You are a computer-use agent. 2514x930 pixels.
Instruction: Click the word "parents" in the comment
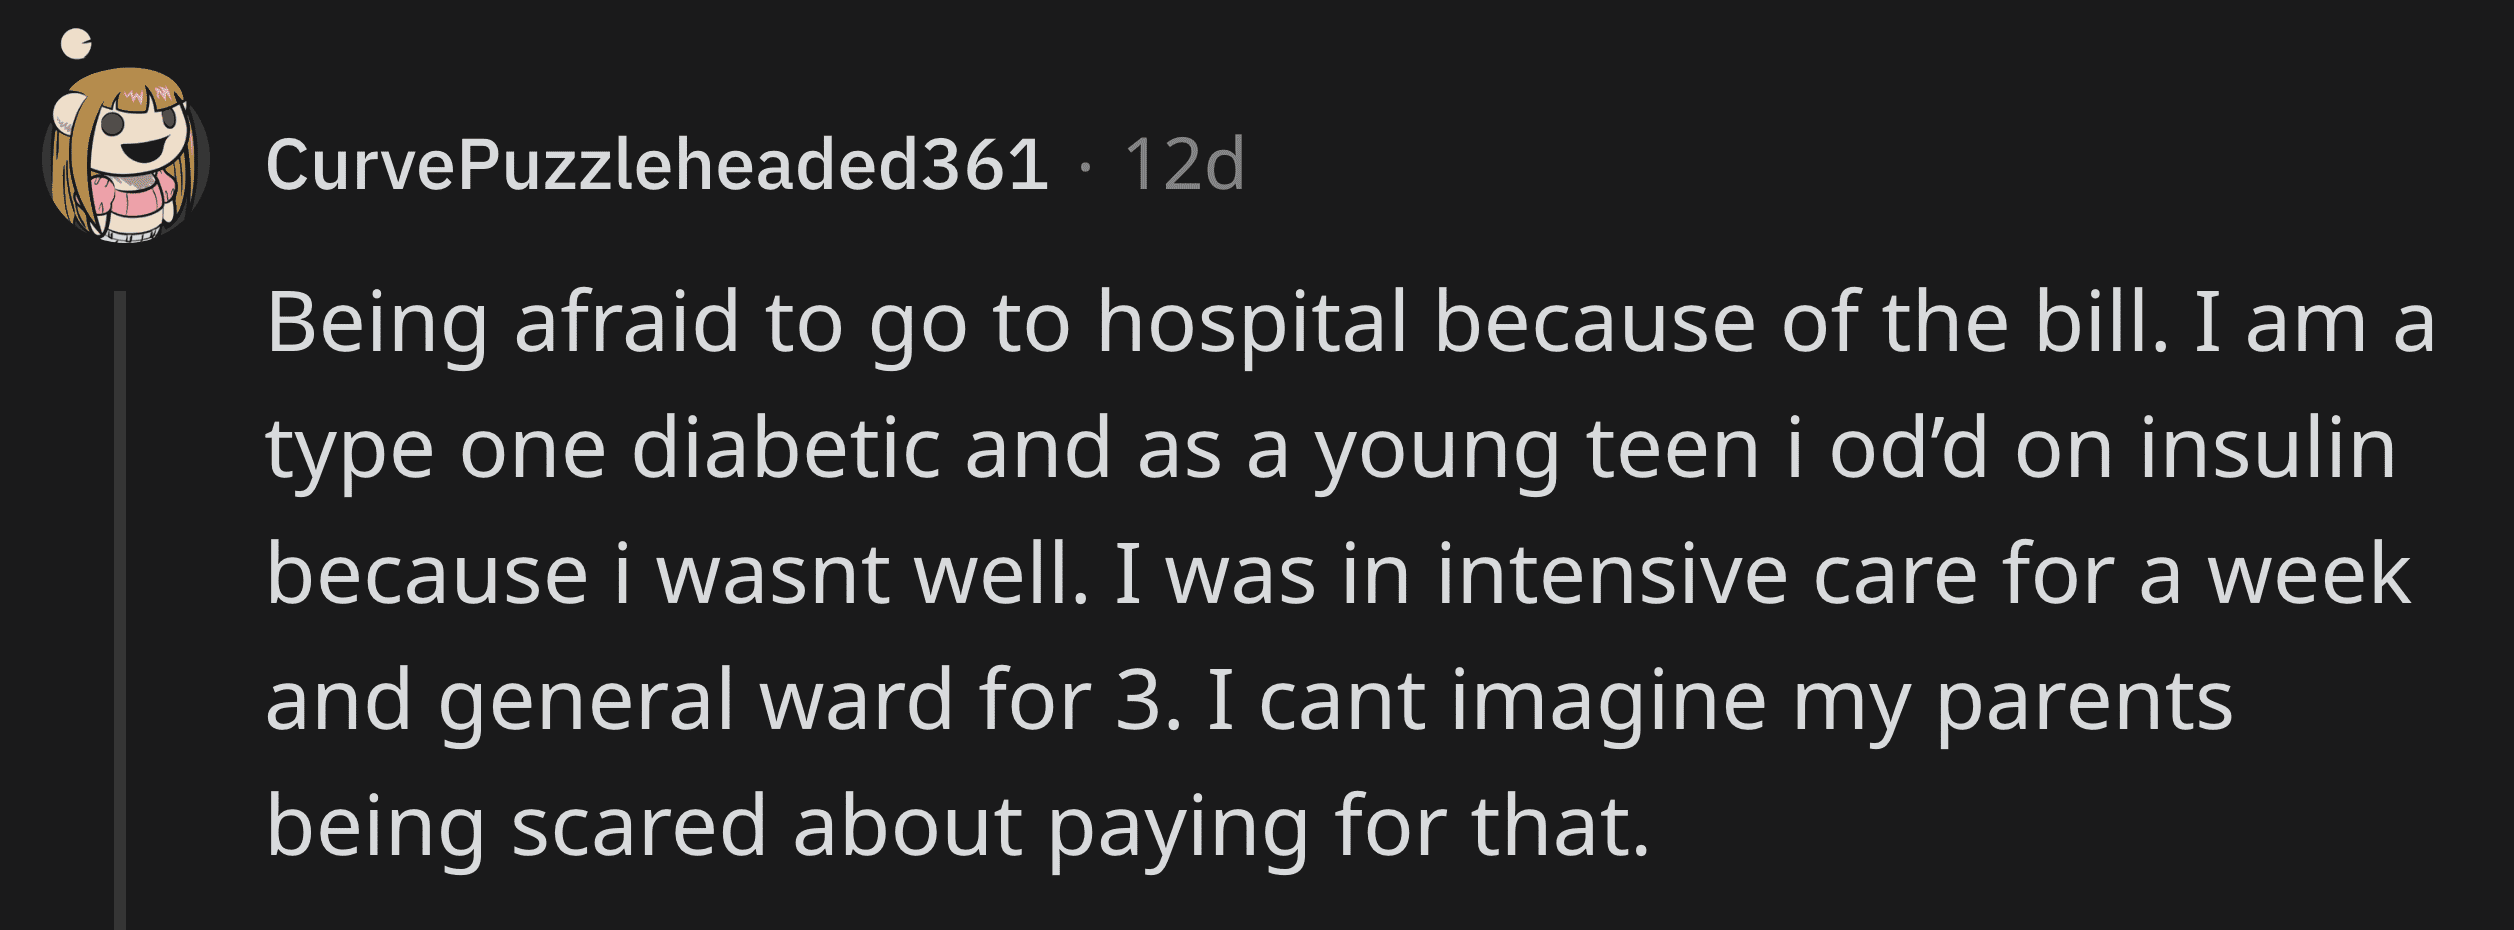[2084, 702]
